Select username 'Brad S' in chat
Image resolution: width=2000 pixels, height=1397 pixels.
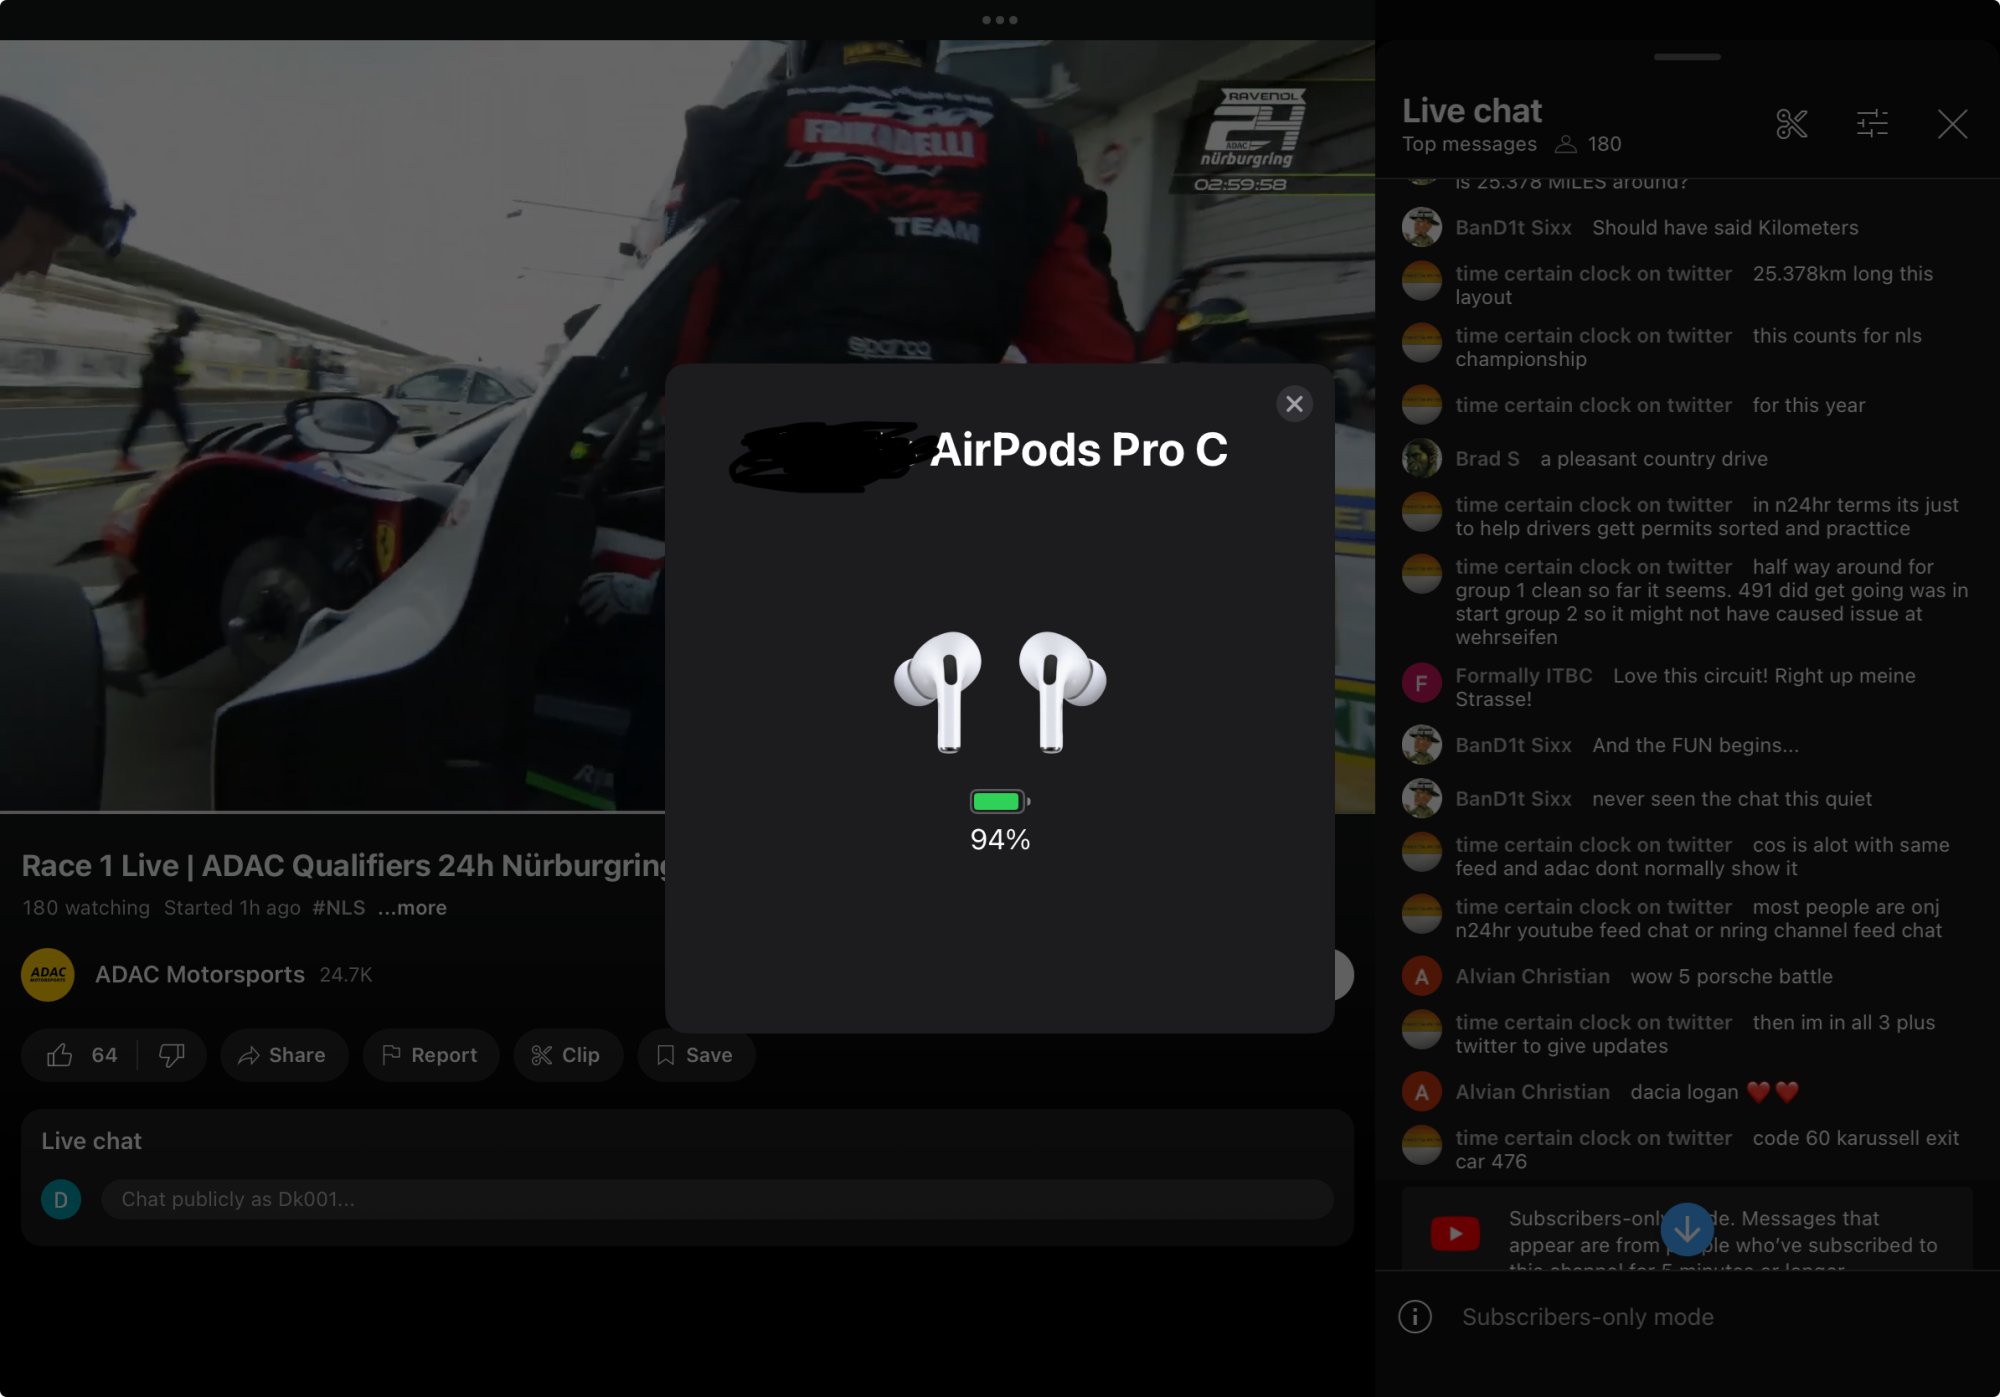pos(1487,459)
